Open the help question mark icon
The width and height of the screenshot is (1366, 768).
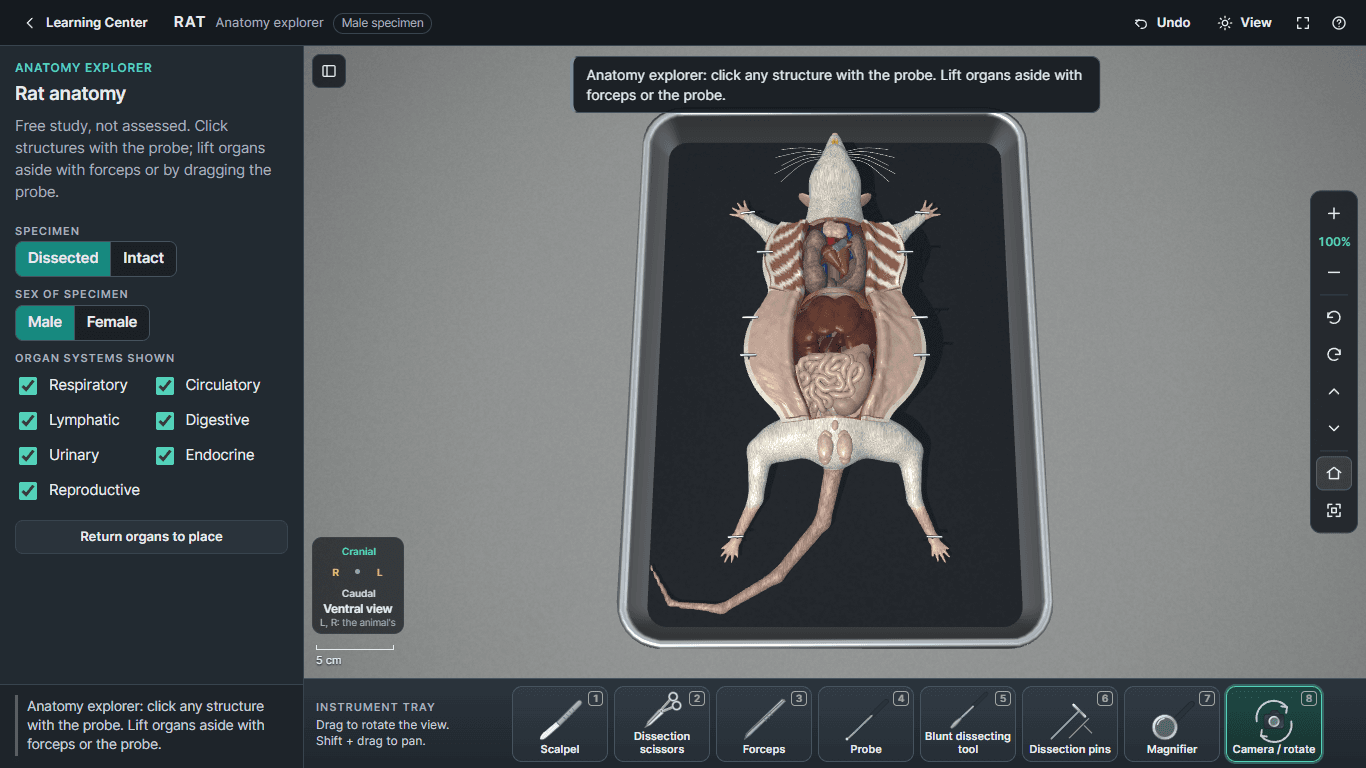click(x=1339, y=23)
